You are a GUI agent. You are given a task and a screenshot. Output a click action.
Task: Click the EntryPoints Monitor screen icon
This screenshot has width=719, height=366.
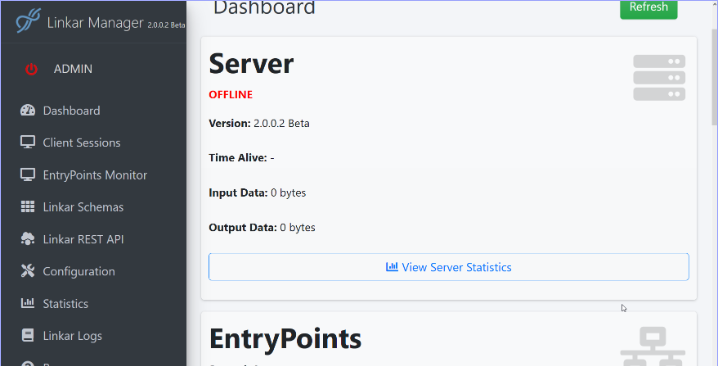28,175
